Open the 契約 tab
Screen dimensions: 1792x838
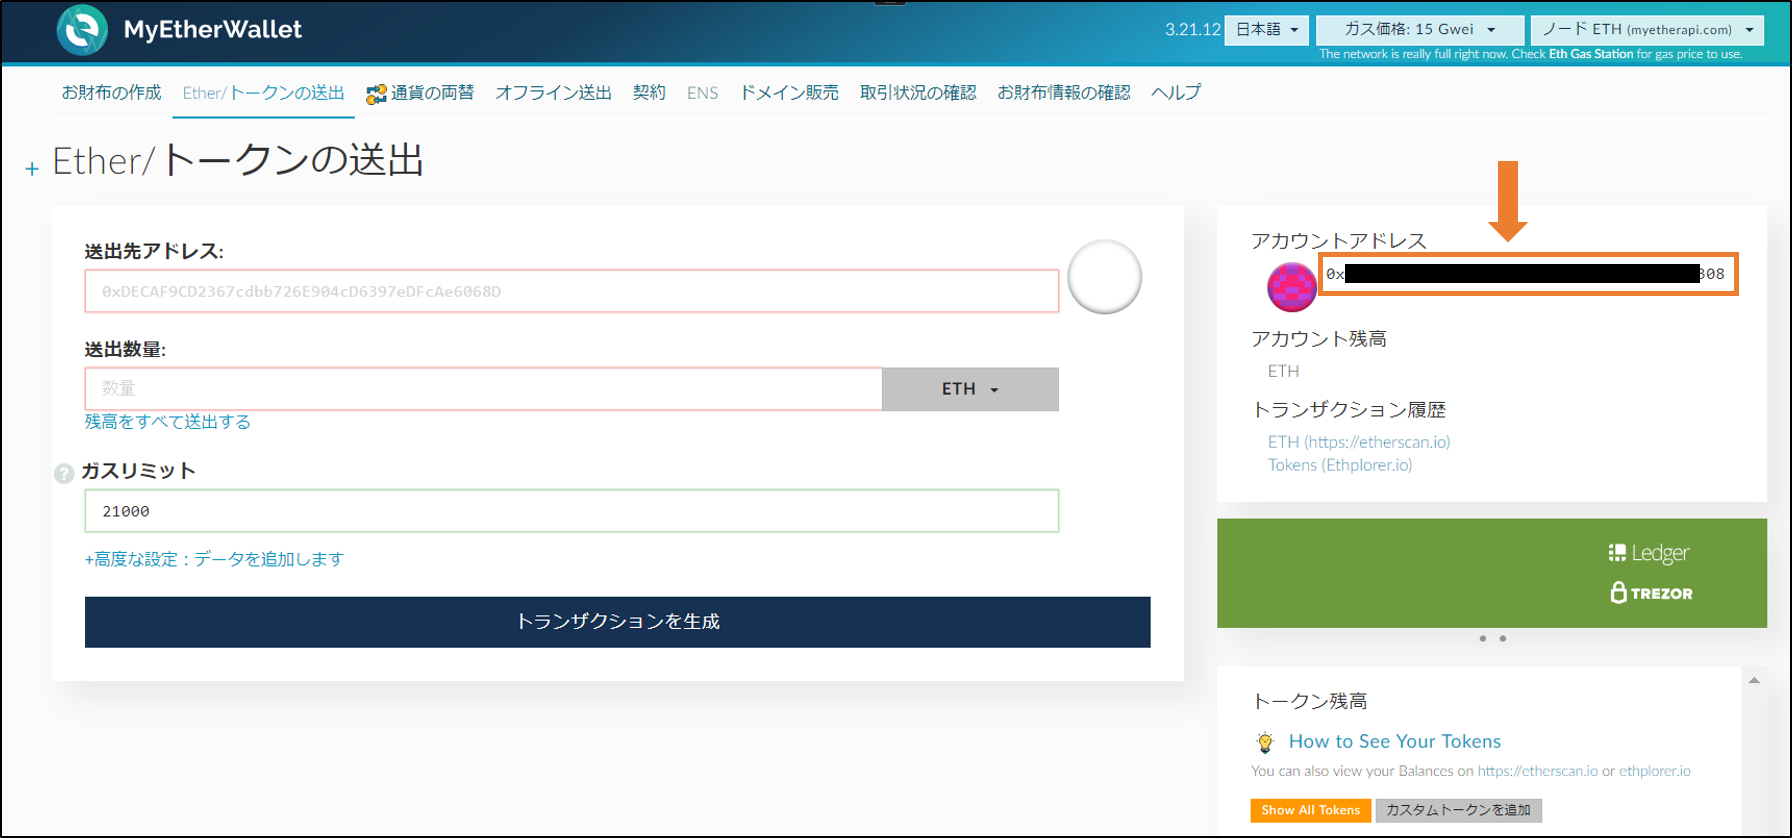tap(649, 93)
